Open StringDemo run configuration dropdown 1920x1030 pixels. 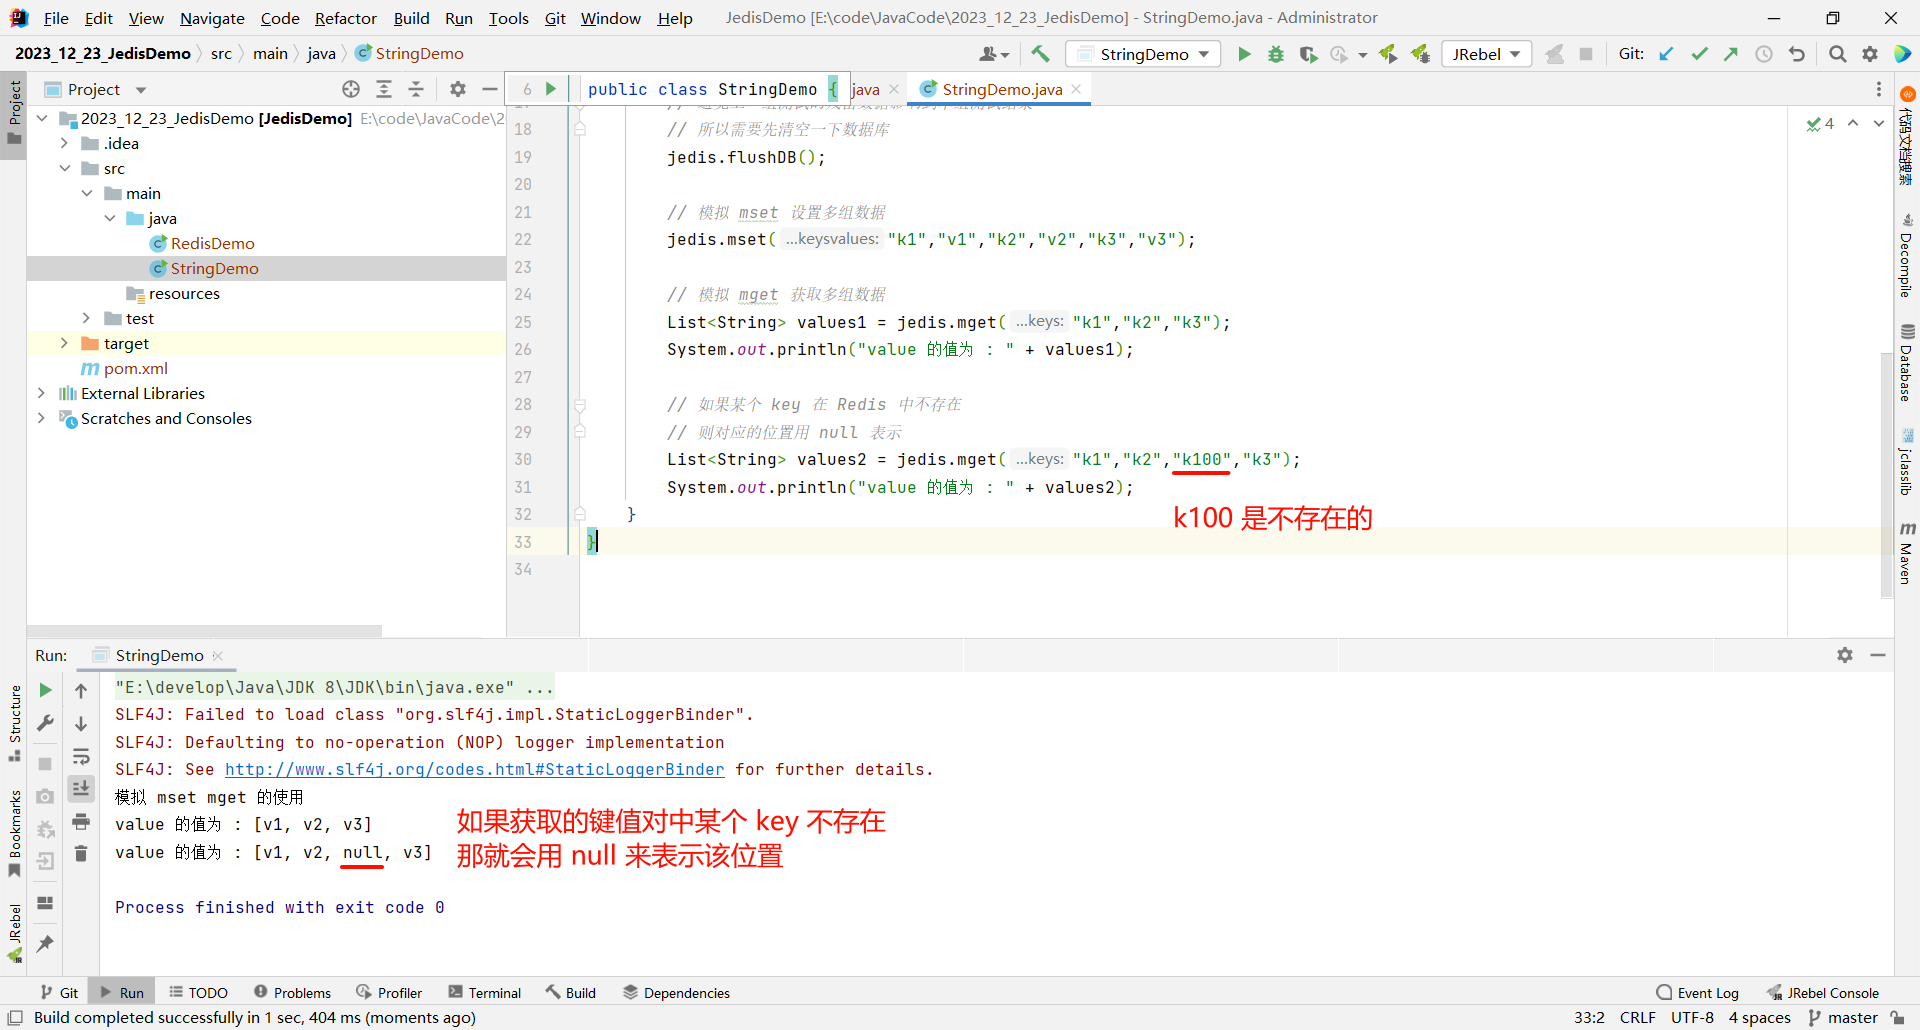1143,54
